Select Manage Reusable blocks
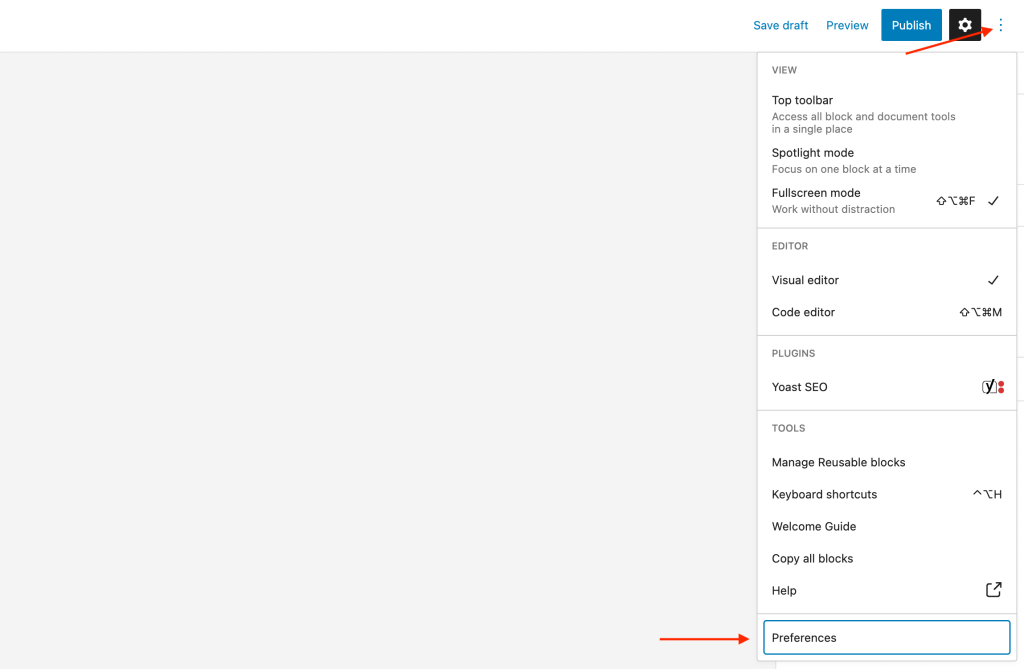Viewport: 1024px width, 669px height. click(838, 462)
